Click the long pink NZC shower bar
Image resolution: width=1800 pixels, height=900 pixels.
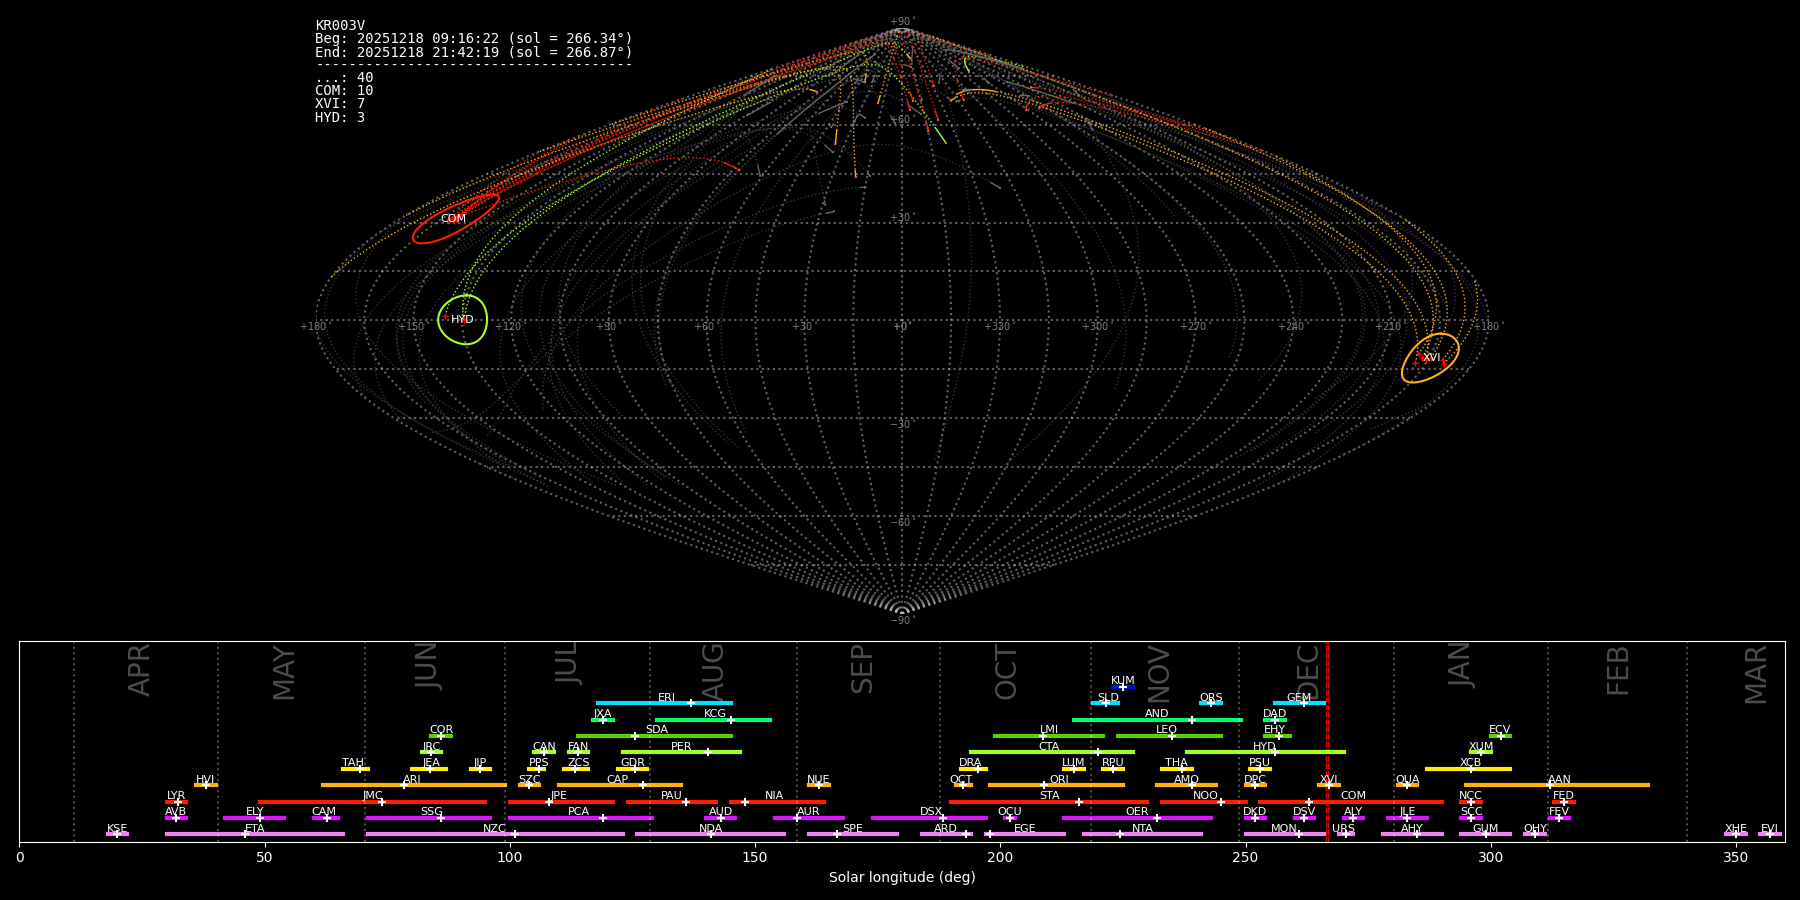click(x=495, y=834)
